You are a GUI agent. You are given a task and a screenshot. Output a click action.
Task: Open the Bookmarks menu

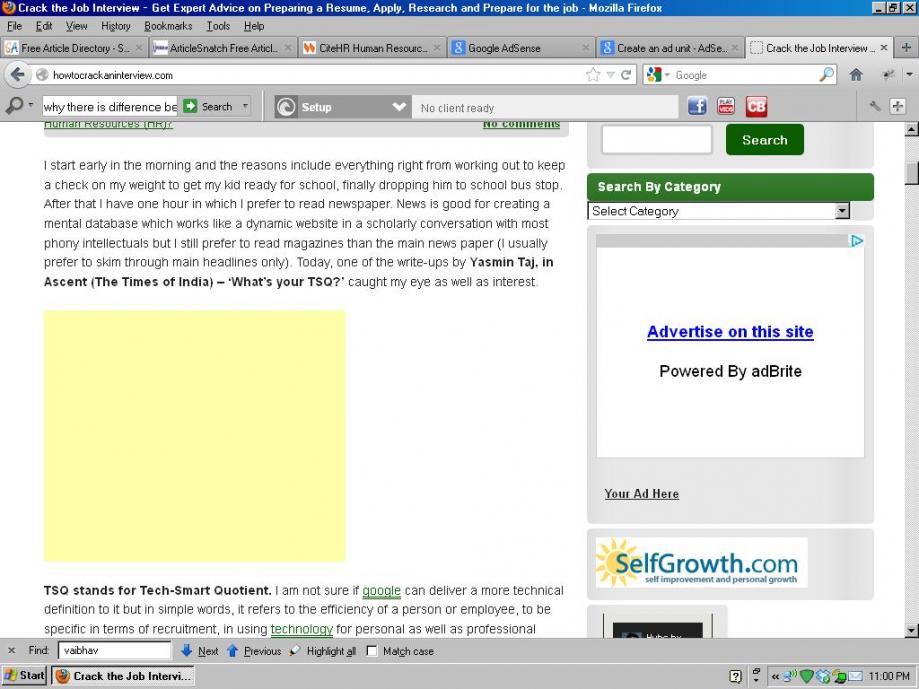click(x=168, y=26)
